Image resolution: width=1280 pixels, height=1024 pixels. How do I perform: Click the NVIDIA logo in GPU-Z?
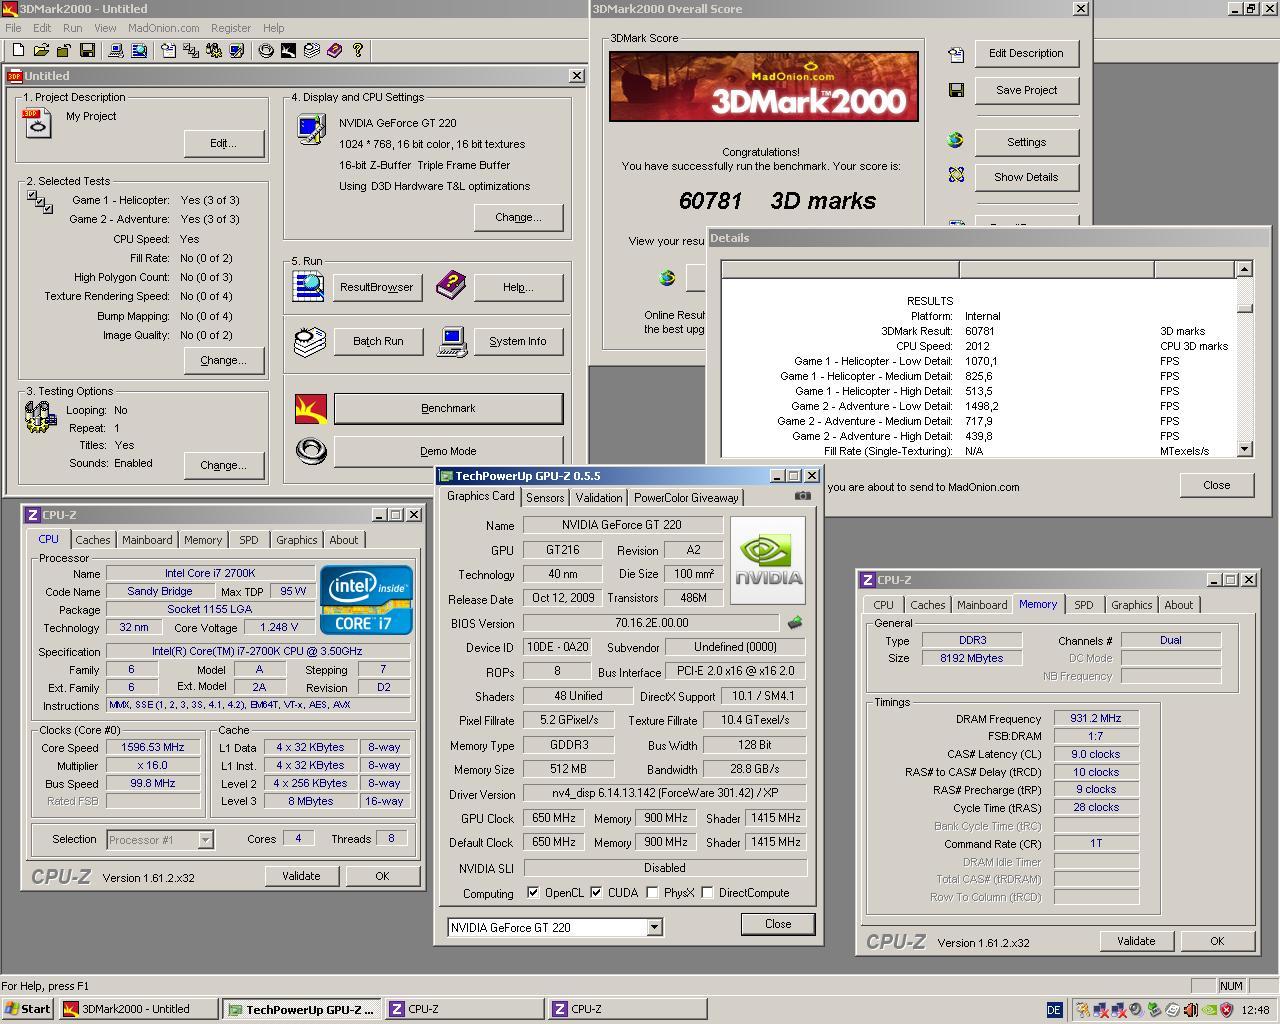(x=768, y=560)
